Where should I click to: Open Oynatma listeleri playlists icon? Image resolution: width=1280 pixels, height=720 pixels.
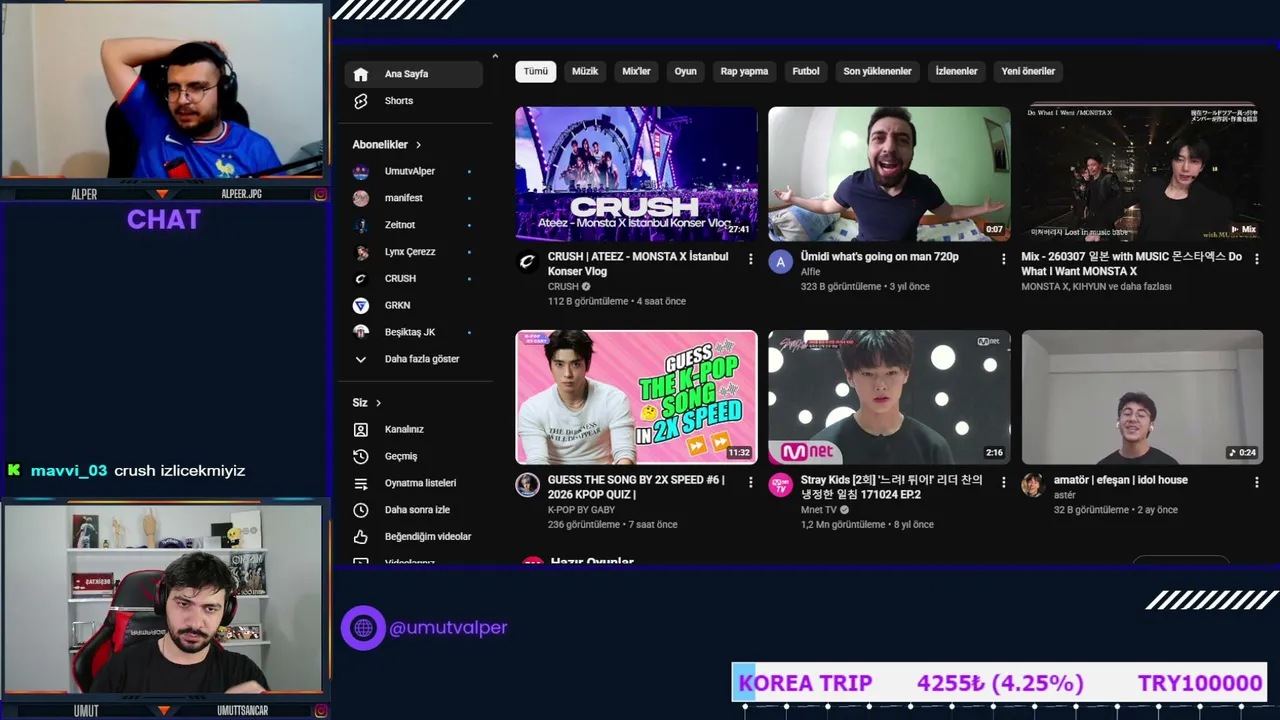click(361, 483)
